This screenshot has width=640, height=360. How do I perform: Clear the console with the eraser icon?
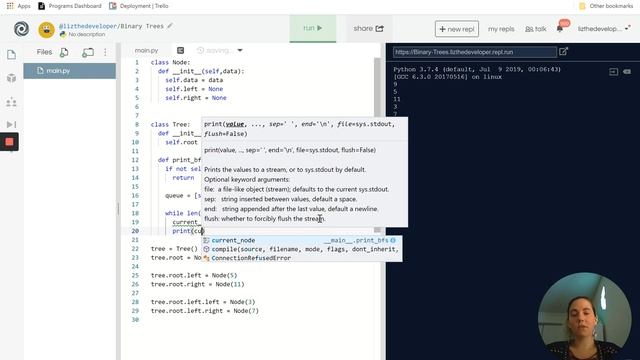[x=627, y=72]
